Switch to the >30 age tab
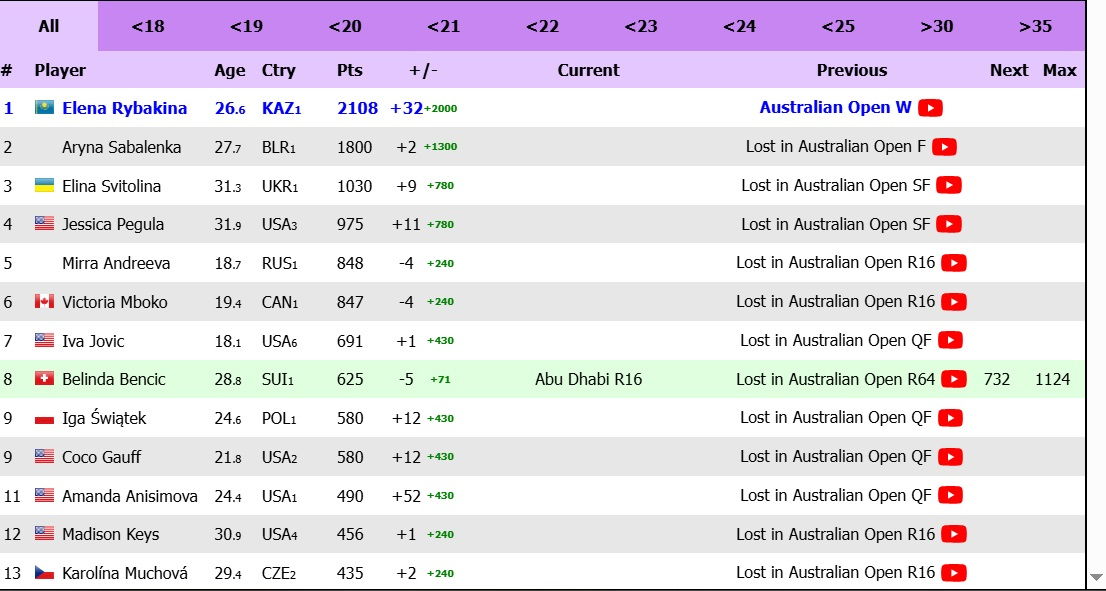Screen dimensions: 1106x591 (936, 26)
